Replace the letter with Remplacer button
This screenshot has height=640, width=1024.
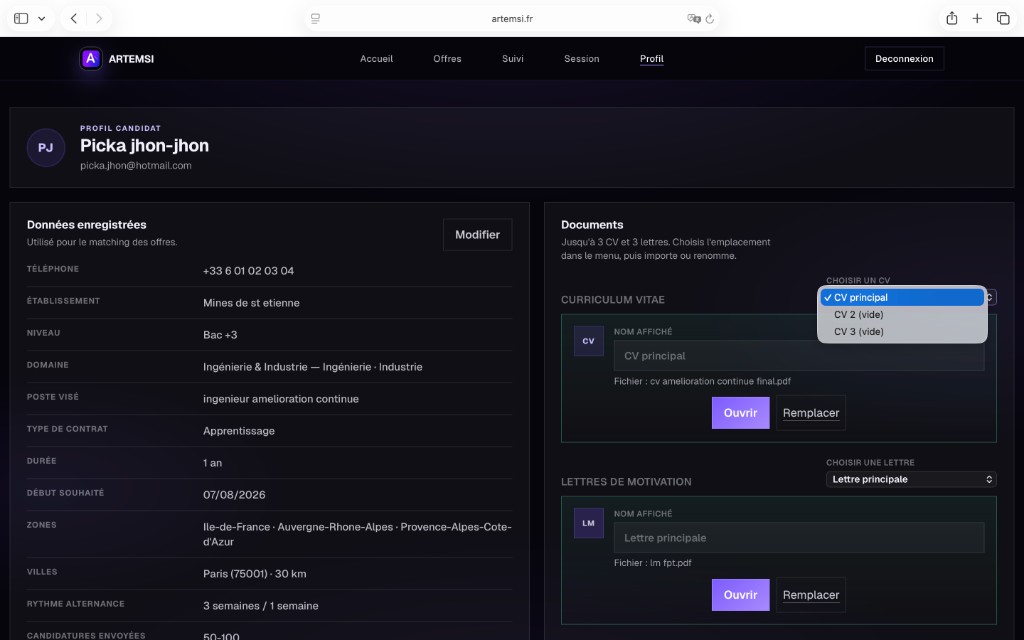point(810,595)
